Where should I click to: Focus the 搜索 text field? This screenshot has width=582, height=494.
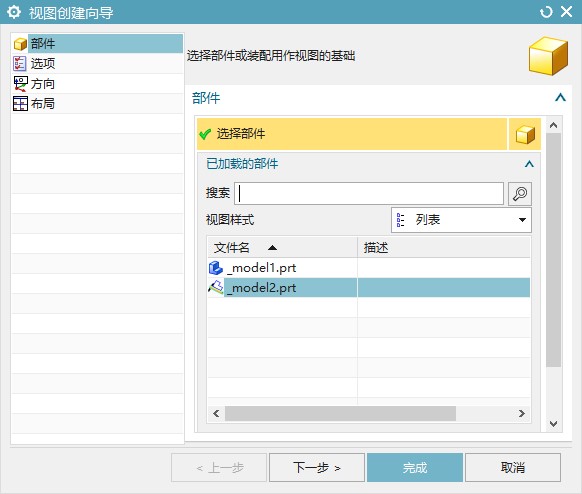coord(369,193)
